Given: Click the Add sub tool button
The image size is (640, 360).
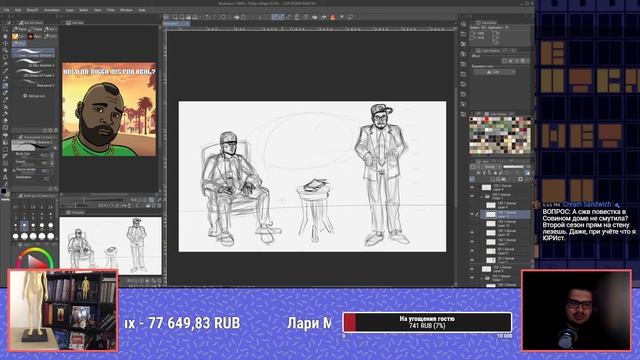Looking at the screenshot, I should click(34, 96).
